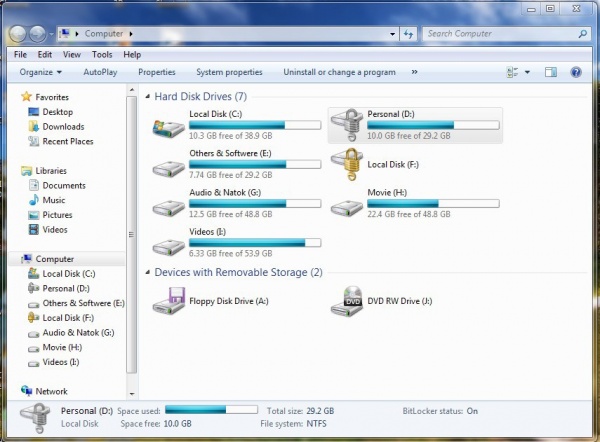600x442 pixels.
Task: Select Others & Softwere (E:) in navigation tree
Action: point(76,303)
